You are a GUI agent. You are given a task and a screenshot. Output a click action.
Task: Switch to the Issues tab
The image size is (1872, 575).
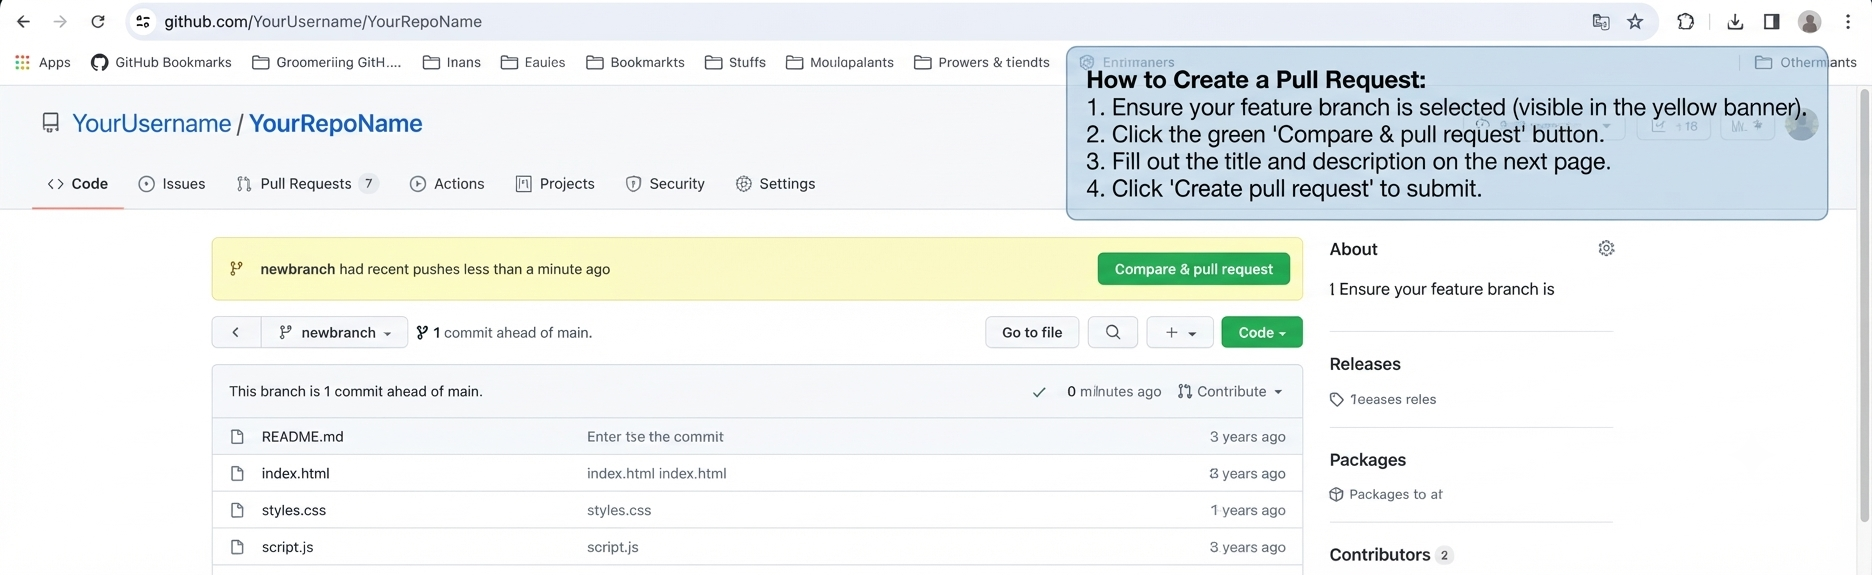pyautogui.click(x=172, y=184)
